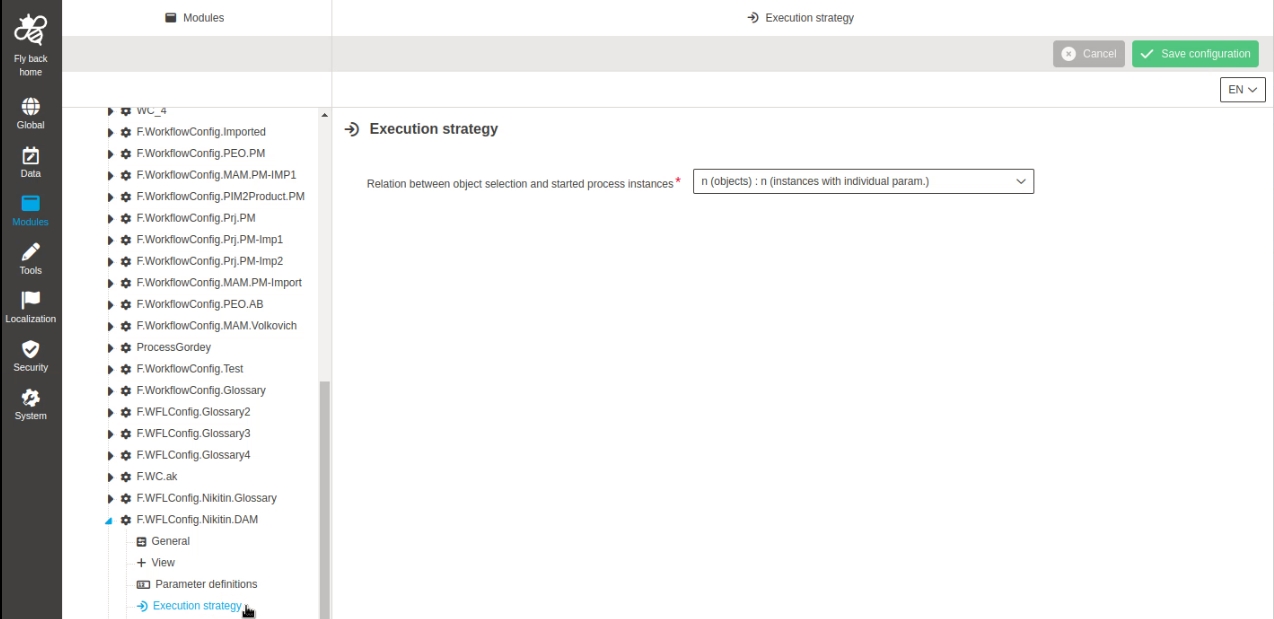The height and width of the screenshot is (619, 1274).
Task: Expand the F.WorkflowConfig.MAM.PM-IMP1 node
Action: pos(111,175)
